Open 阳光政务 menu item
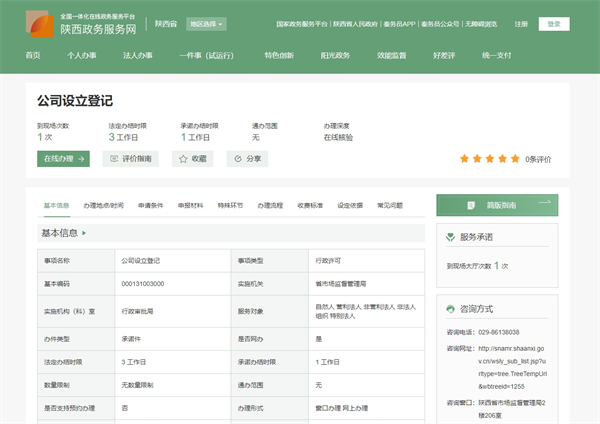 click(335, 55)
